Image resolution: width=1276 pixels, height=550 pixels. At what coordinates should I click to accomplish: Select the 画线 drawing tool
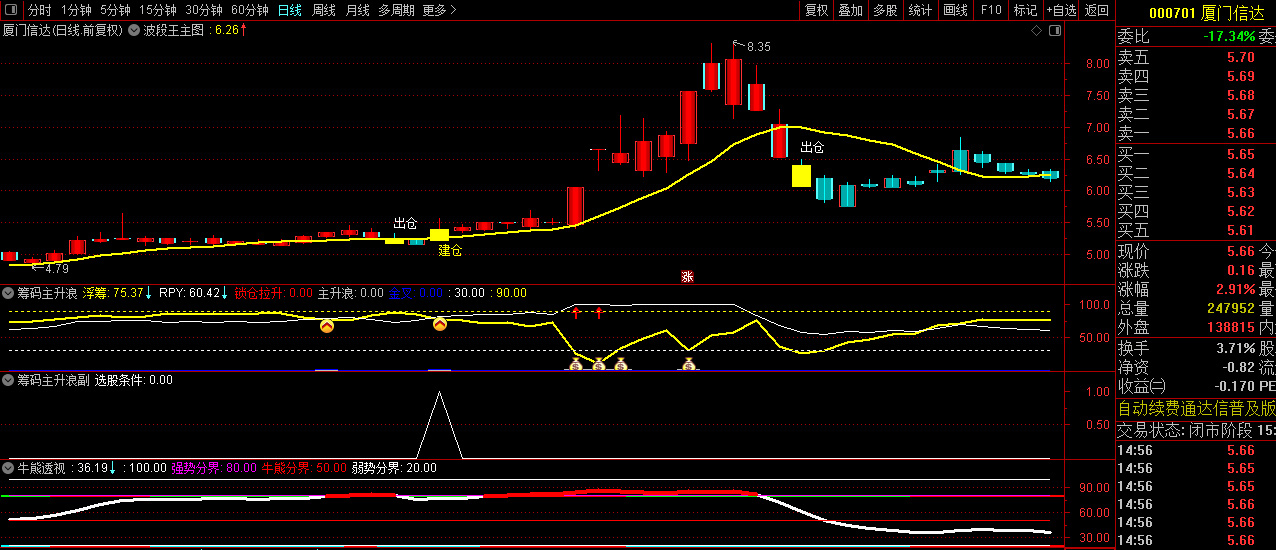click(955, 10)
